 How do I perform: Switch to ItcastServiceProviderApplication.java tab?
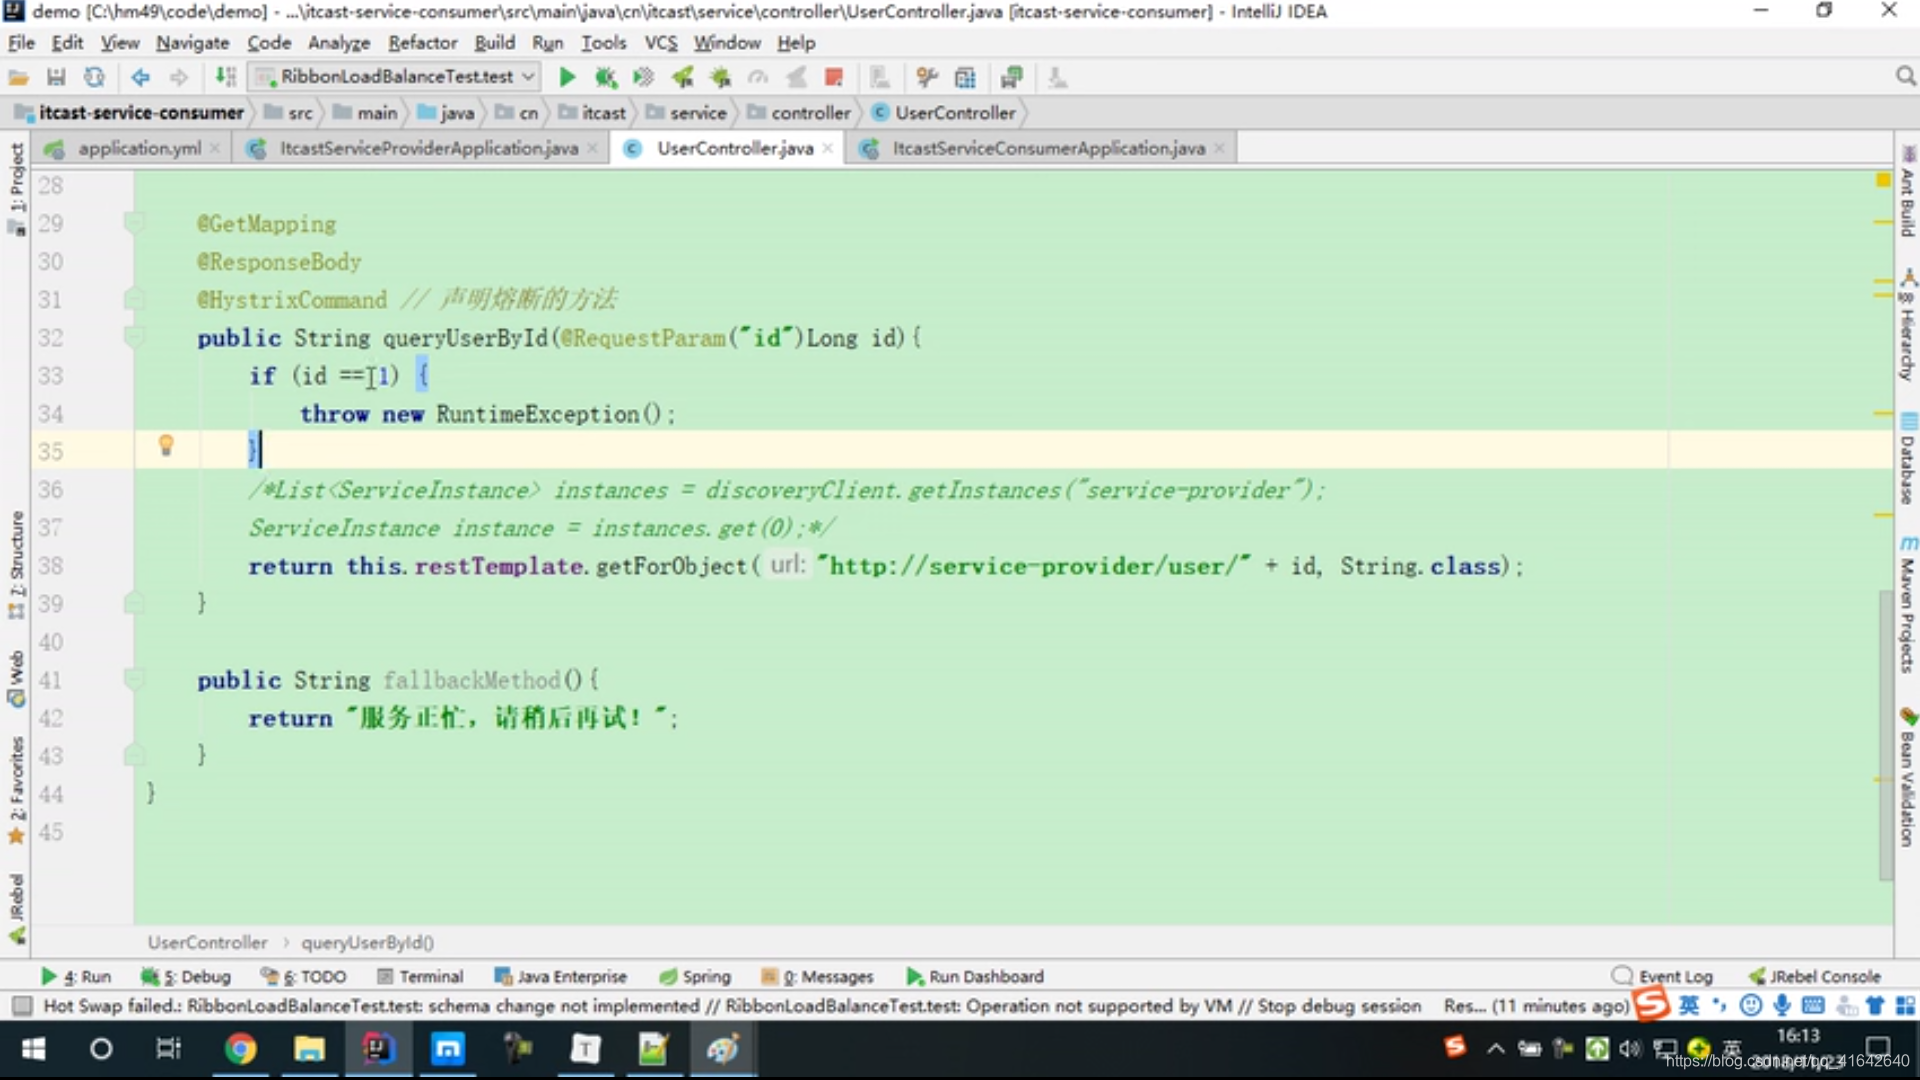tap(429, 148)
